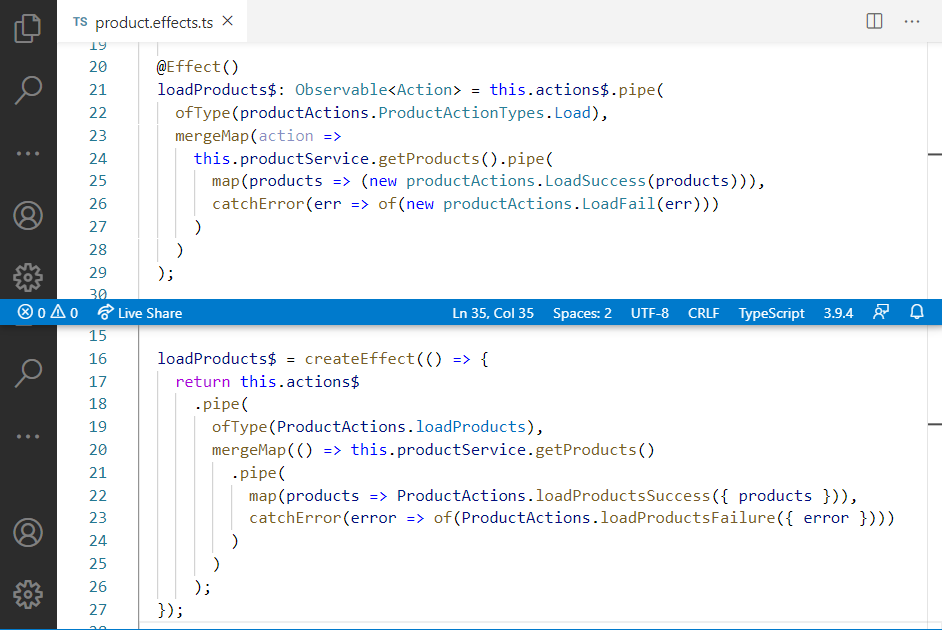Change end of line sequence CRLF
The image size is (942, 630).
[x=703, y=313]
